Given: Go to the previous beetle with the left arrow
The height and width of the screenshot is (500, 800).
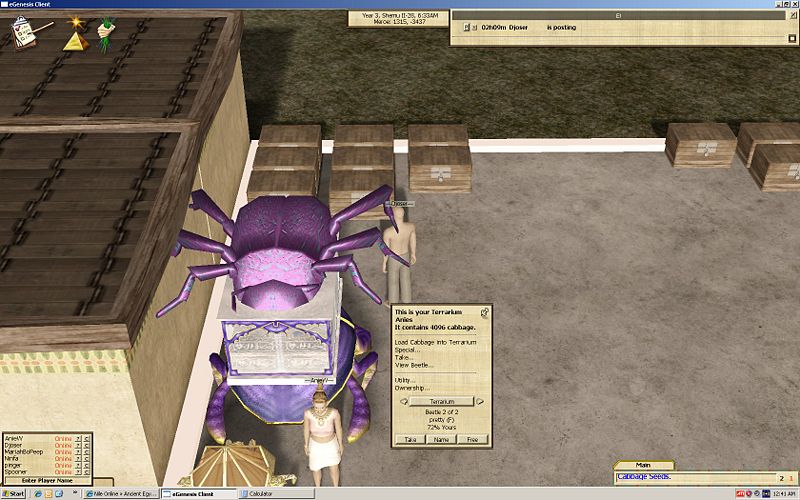Looking at the screenshot, I should pos(404,402).
